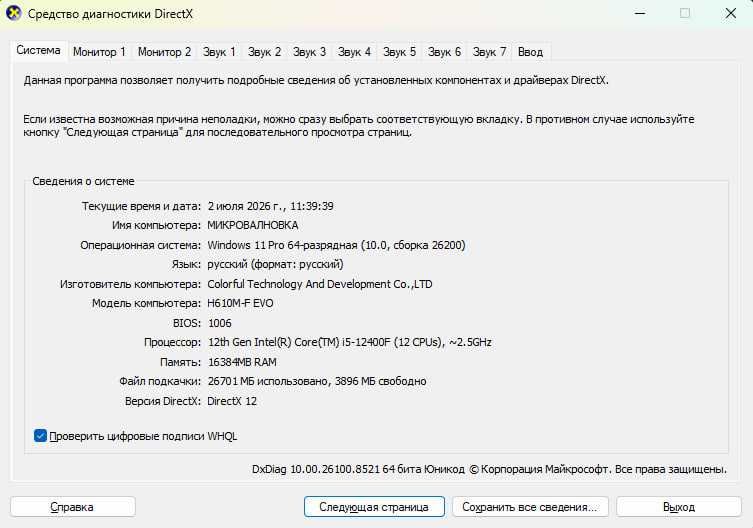Select computer name МИКРОВАЛНОВКА

click(x=253, y=225)
